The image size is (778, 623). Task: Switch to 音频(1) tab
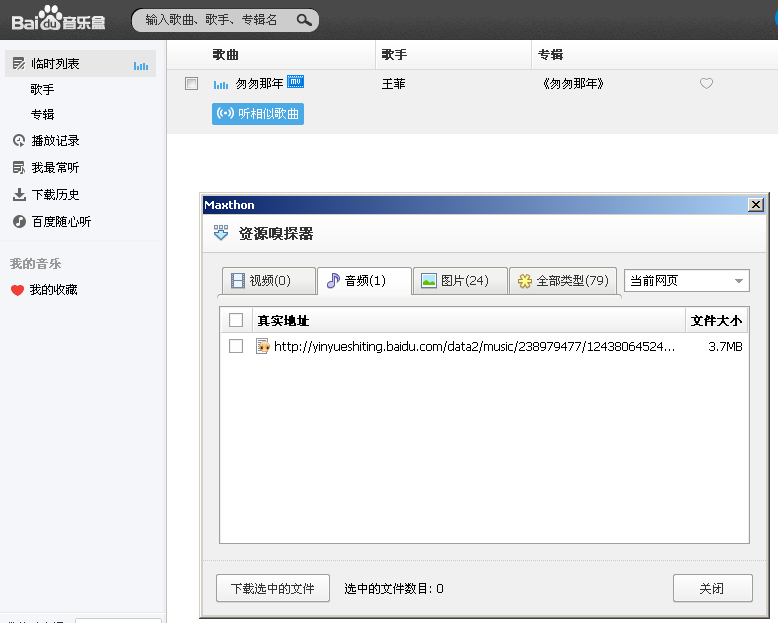tap(364, 281)
